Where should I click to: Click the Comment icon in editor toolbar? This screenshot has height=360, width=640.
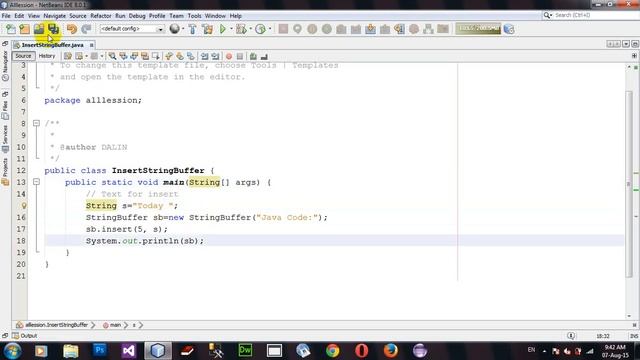point(253,56)
